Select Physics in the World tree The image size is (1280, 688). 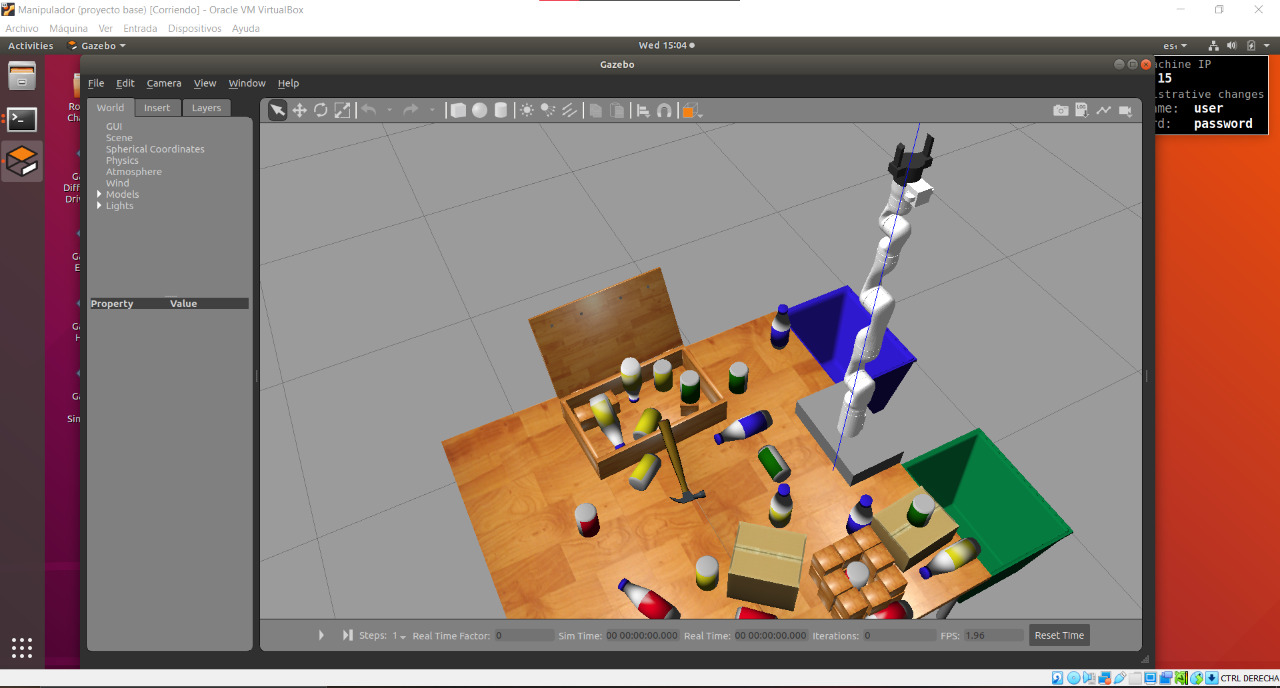pyautogui.click(x=122, y=161)
